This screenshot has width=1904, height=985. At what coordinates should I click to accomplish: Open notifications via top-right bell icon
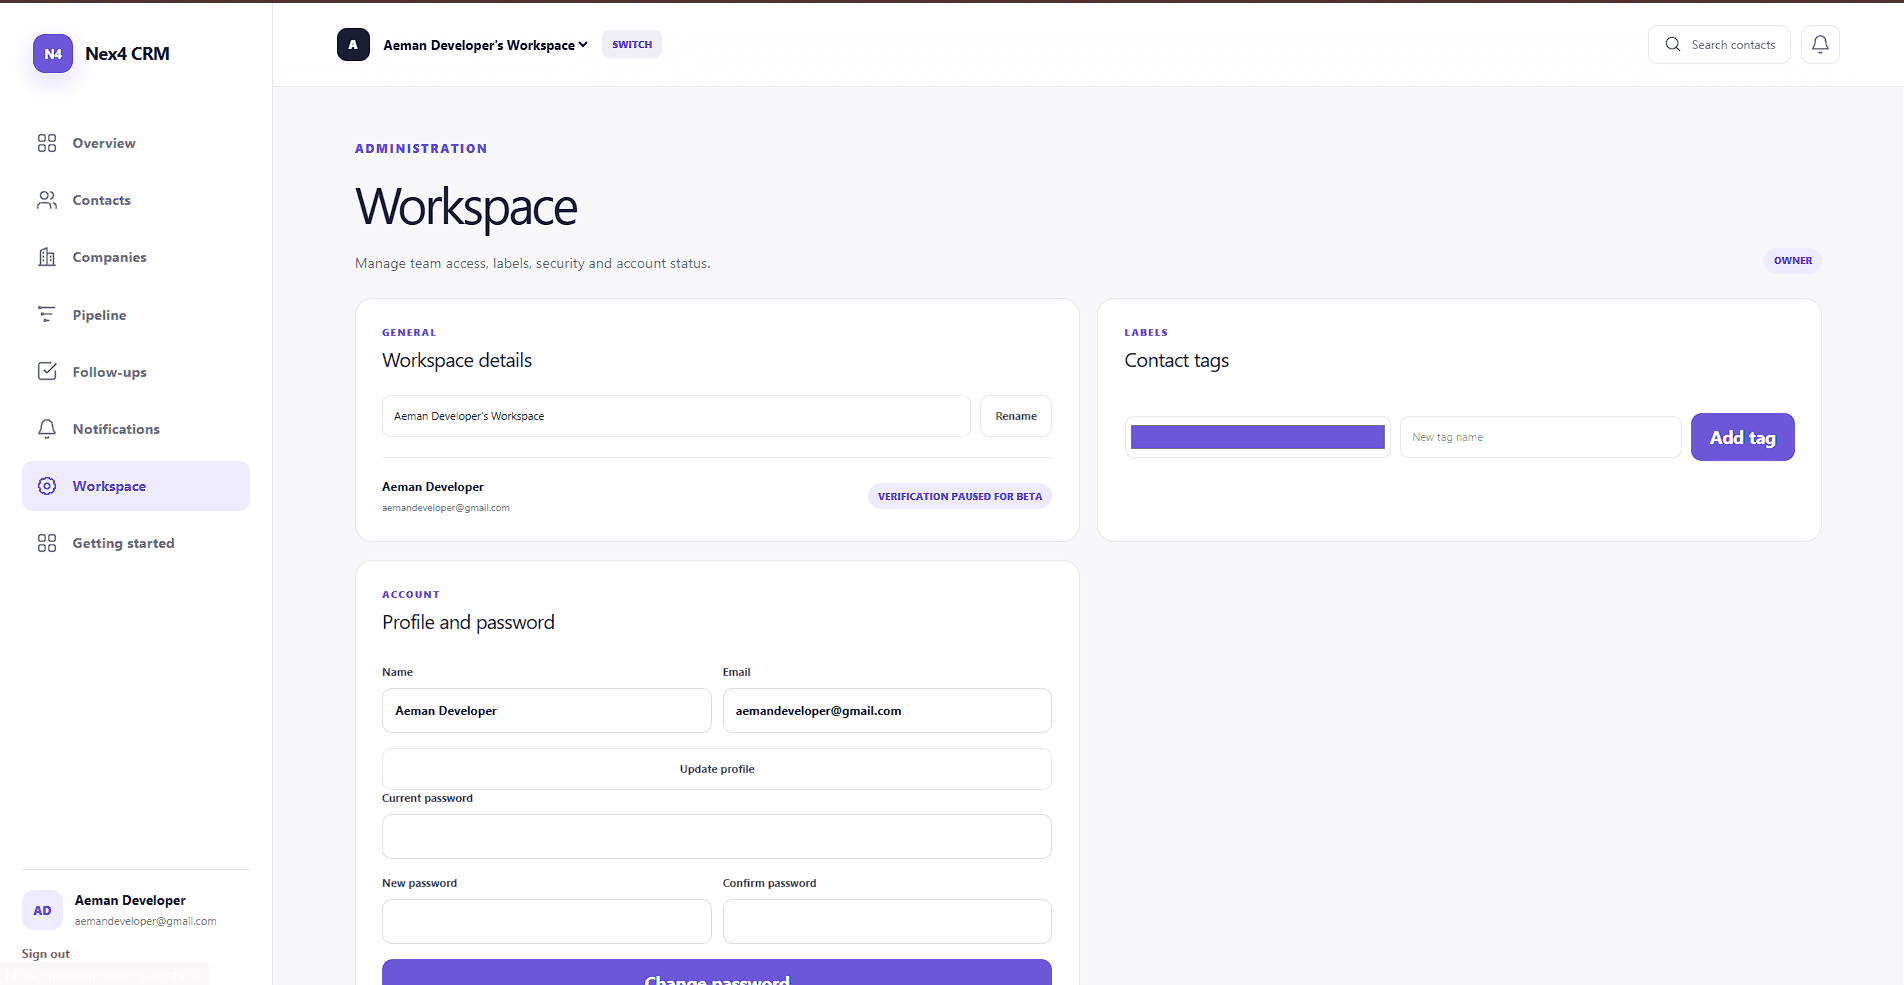point(1820,44)
